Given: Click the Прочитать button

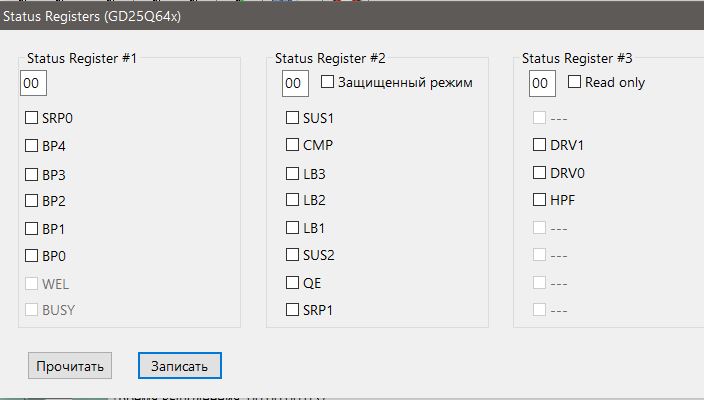Looking at the screenshot, I should pyautogui.click(x=70, y=366).
